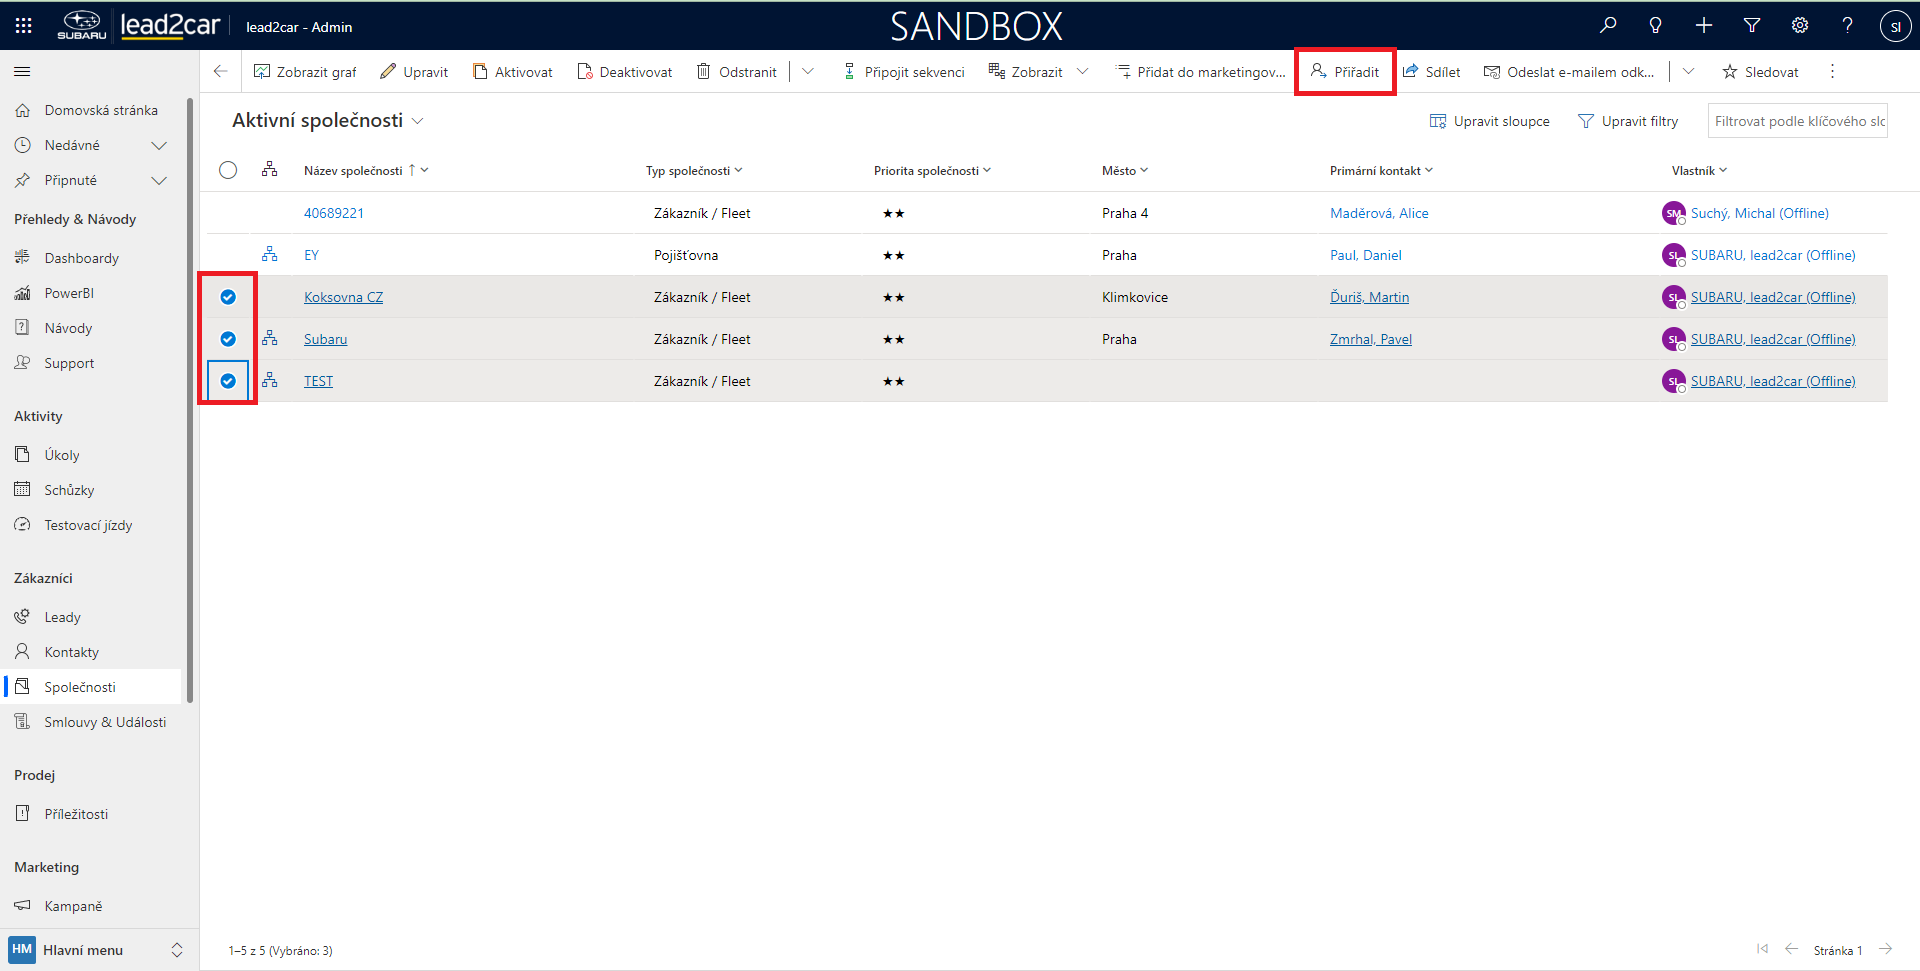The height and width of the screenshot is (971, 1920).
Task: Open the settings gear icon
Action: (1800, 26)
